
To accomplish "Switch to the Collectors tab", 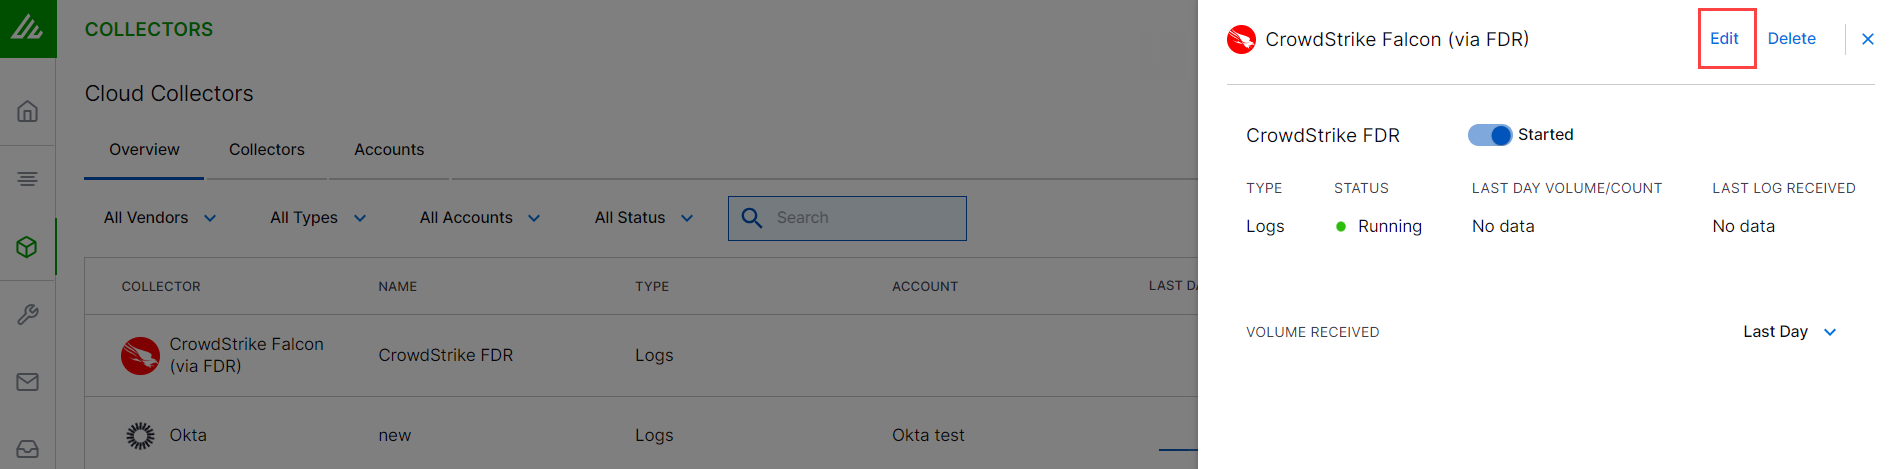I will click(267, 150).
